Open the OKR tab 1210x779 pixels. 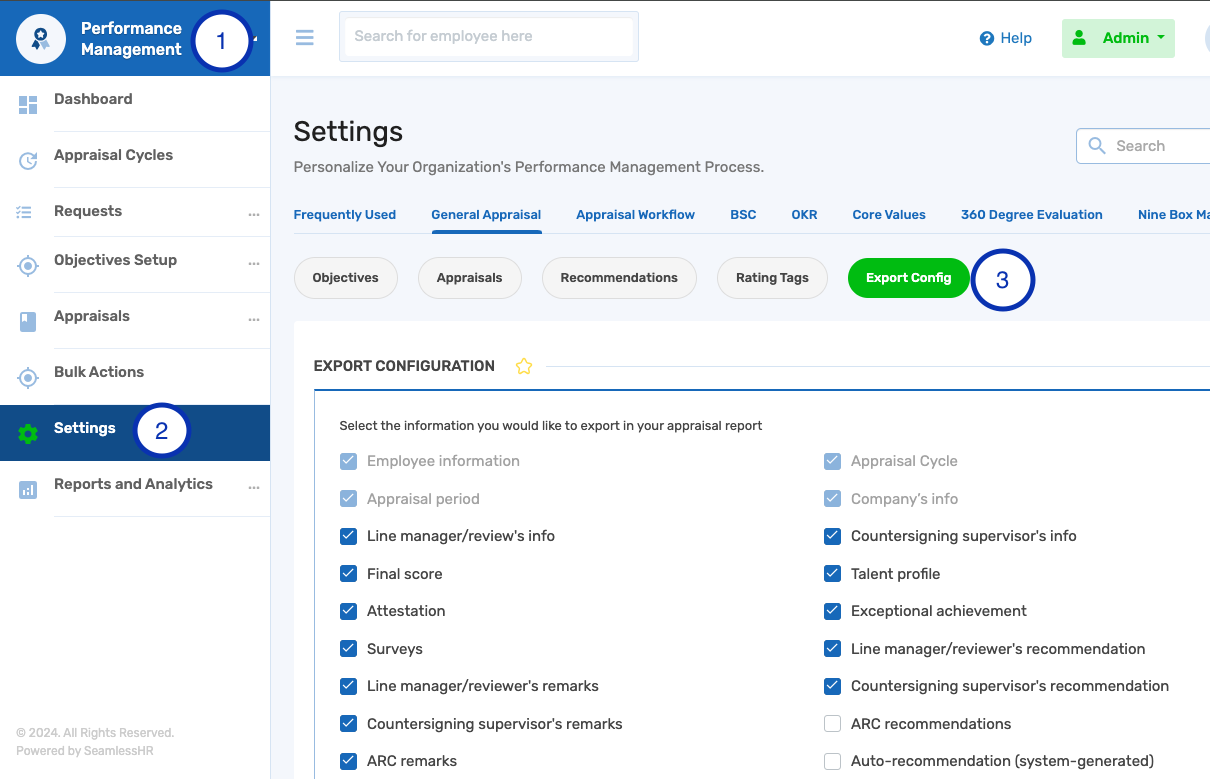click(x=805, y=215)
